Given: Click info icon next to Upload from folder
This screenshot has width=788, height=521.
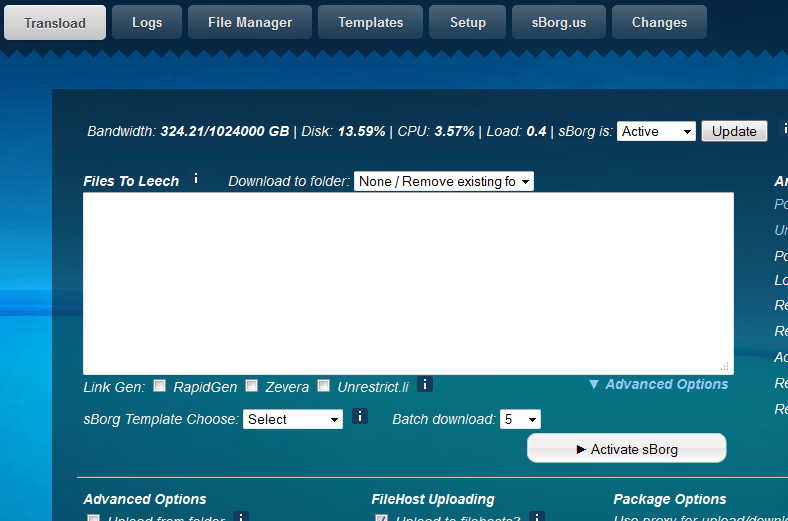Looking at the screenshot, I should click(x=241, y=517).
